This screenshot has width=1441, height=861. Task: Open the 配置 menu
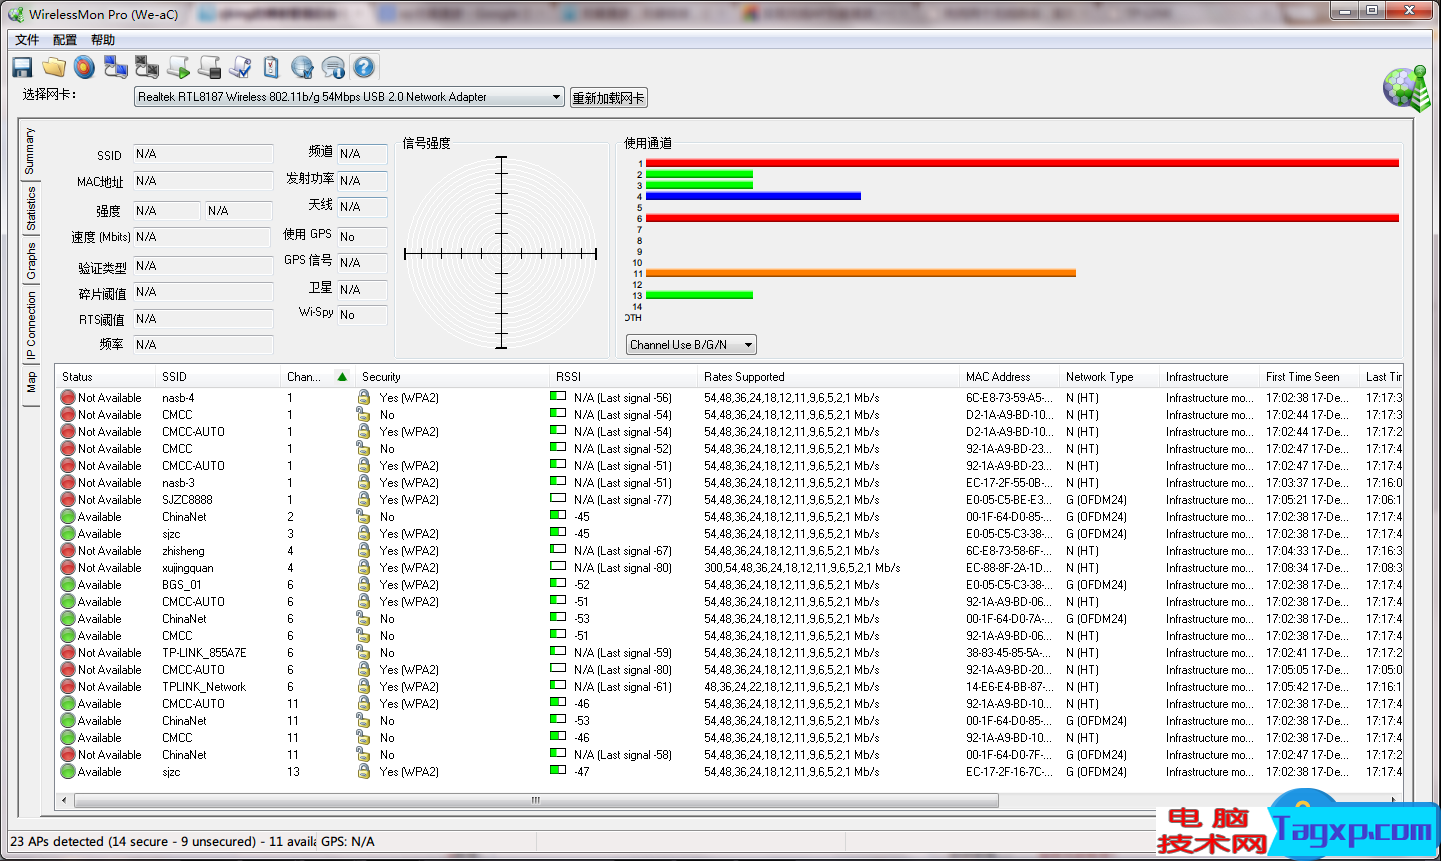click(x=65, y=40)
